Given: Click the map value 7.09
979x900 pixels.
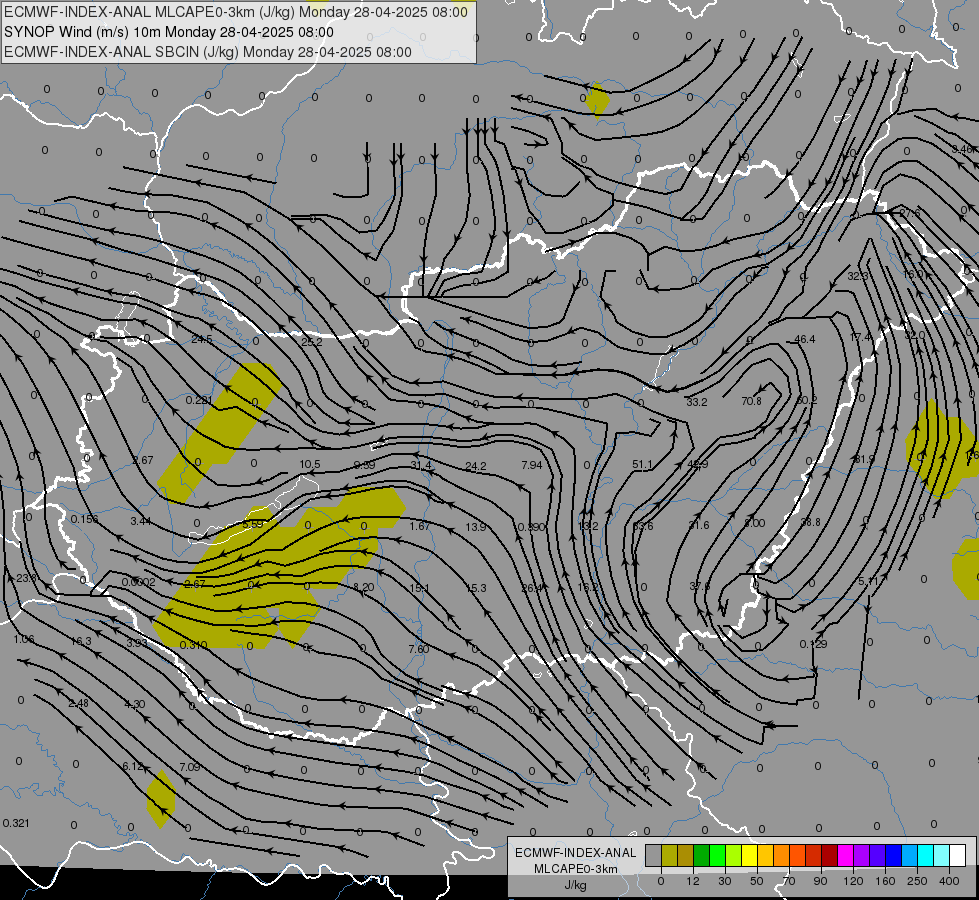Looking at the screenshot, I should point(190,766).
